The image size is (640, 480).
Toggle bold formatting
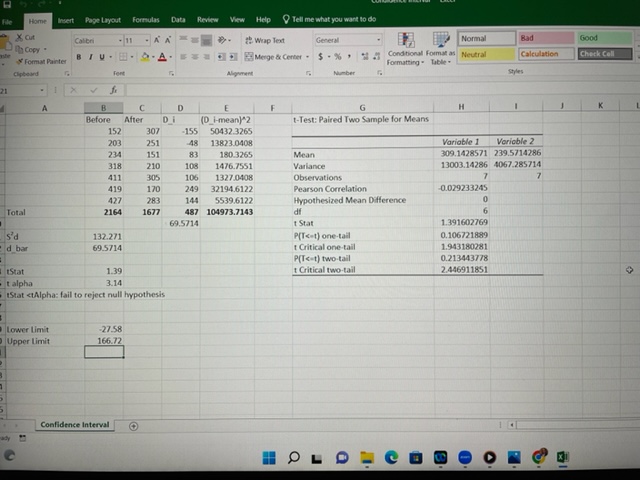click(78, 57)
